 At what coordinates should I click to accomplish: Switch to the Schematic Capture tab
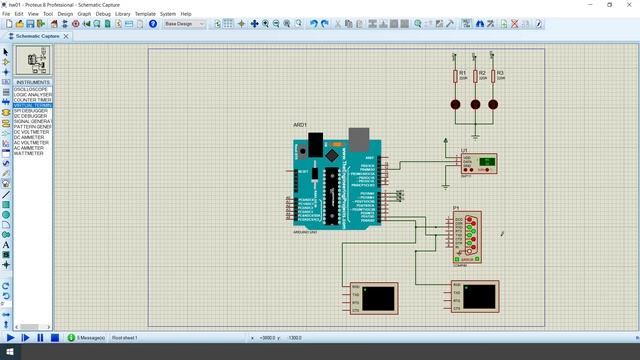pyautogui.click(x=37, y=36)
